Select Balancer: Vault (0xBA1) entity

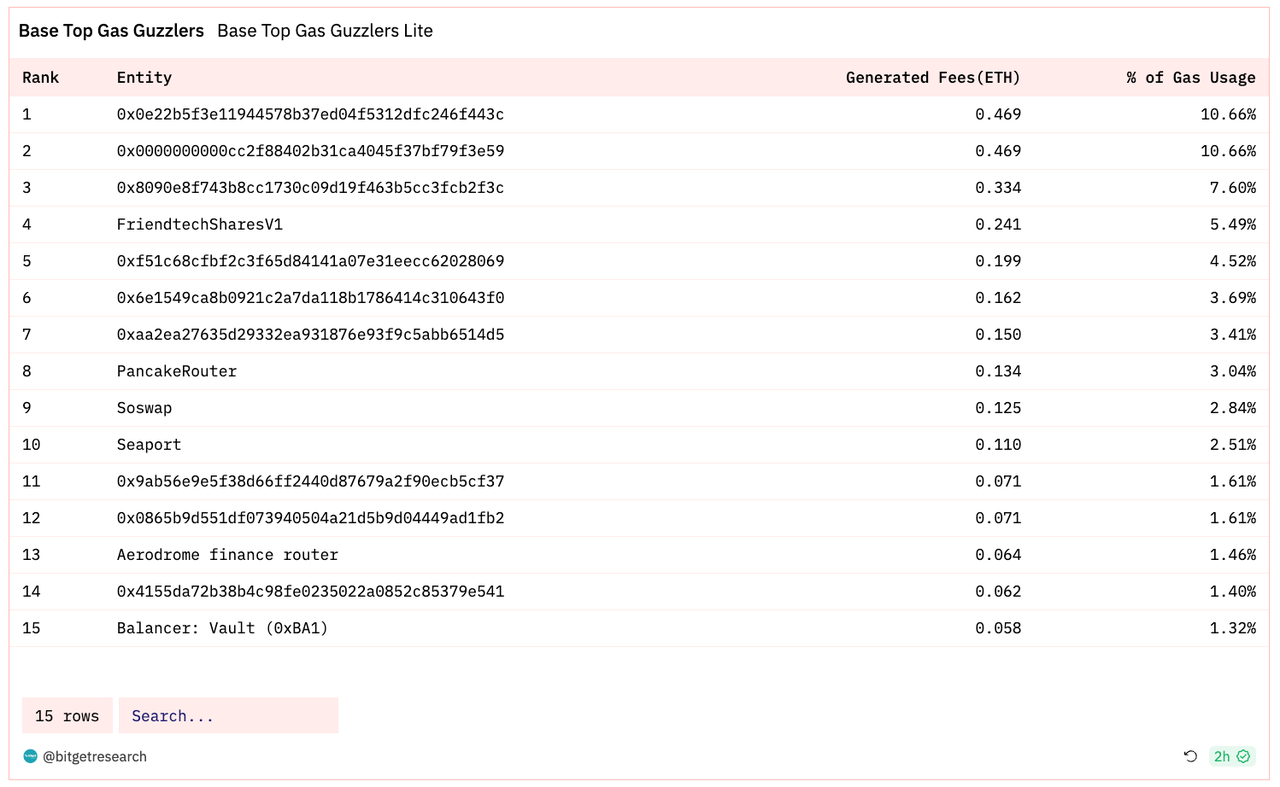[223, 628]
